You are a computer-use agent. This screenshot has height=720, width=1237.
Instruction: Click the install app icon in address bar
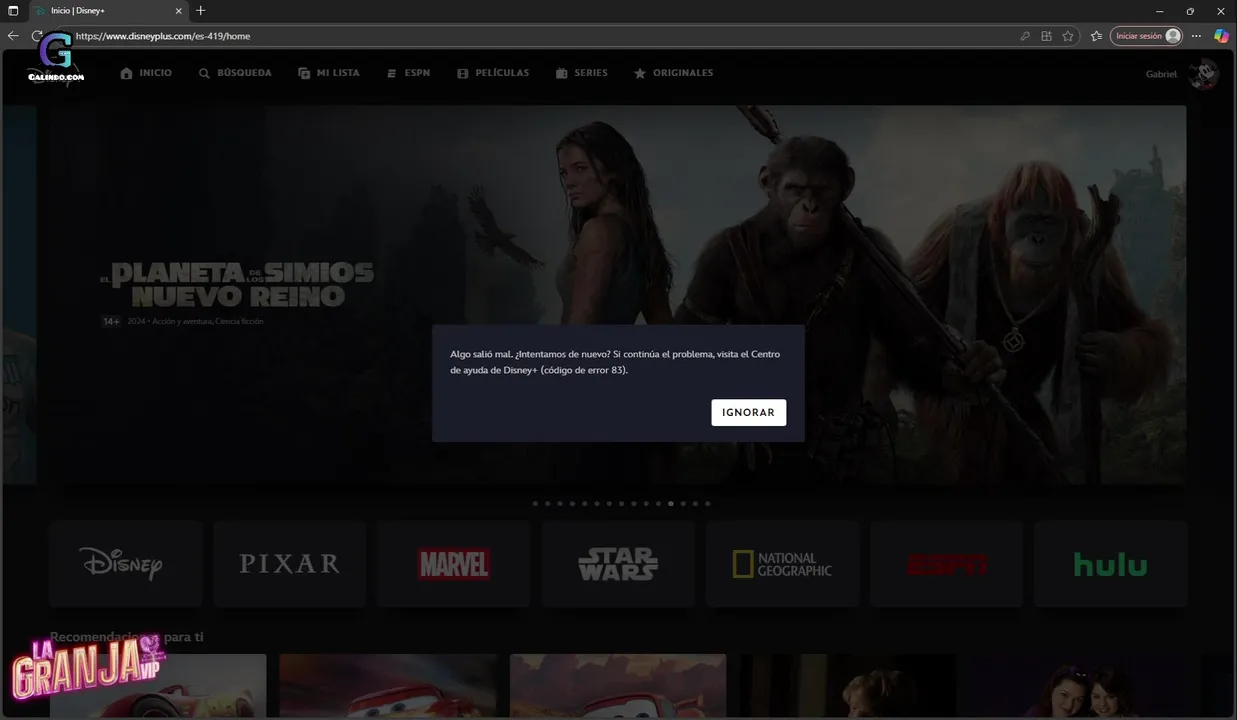pyautogui.click(x=1046, y=36)
